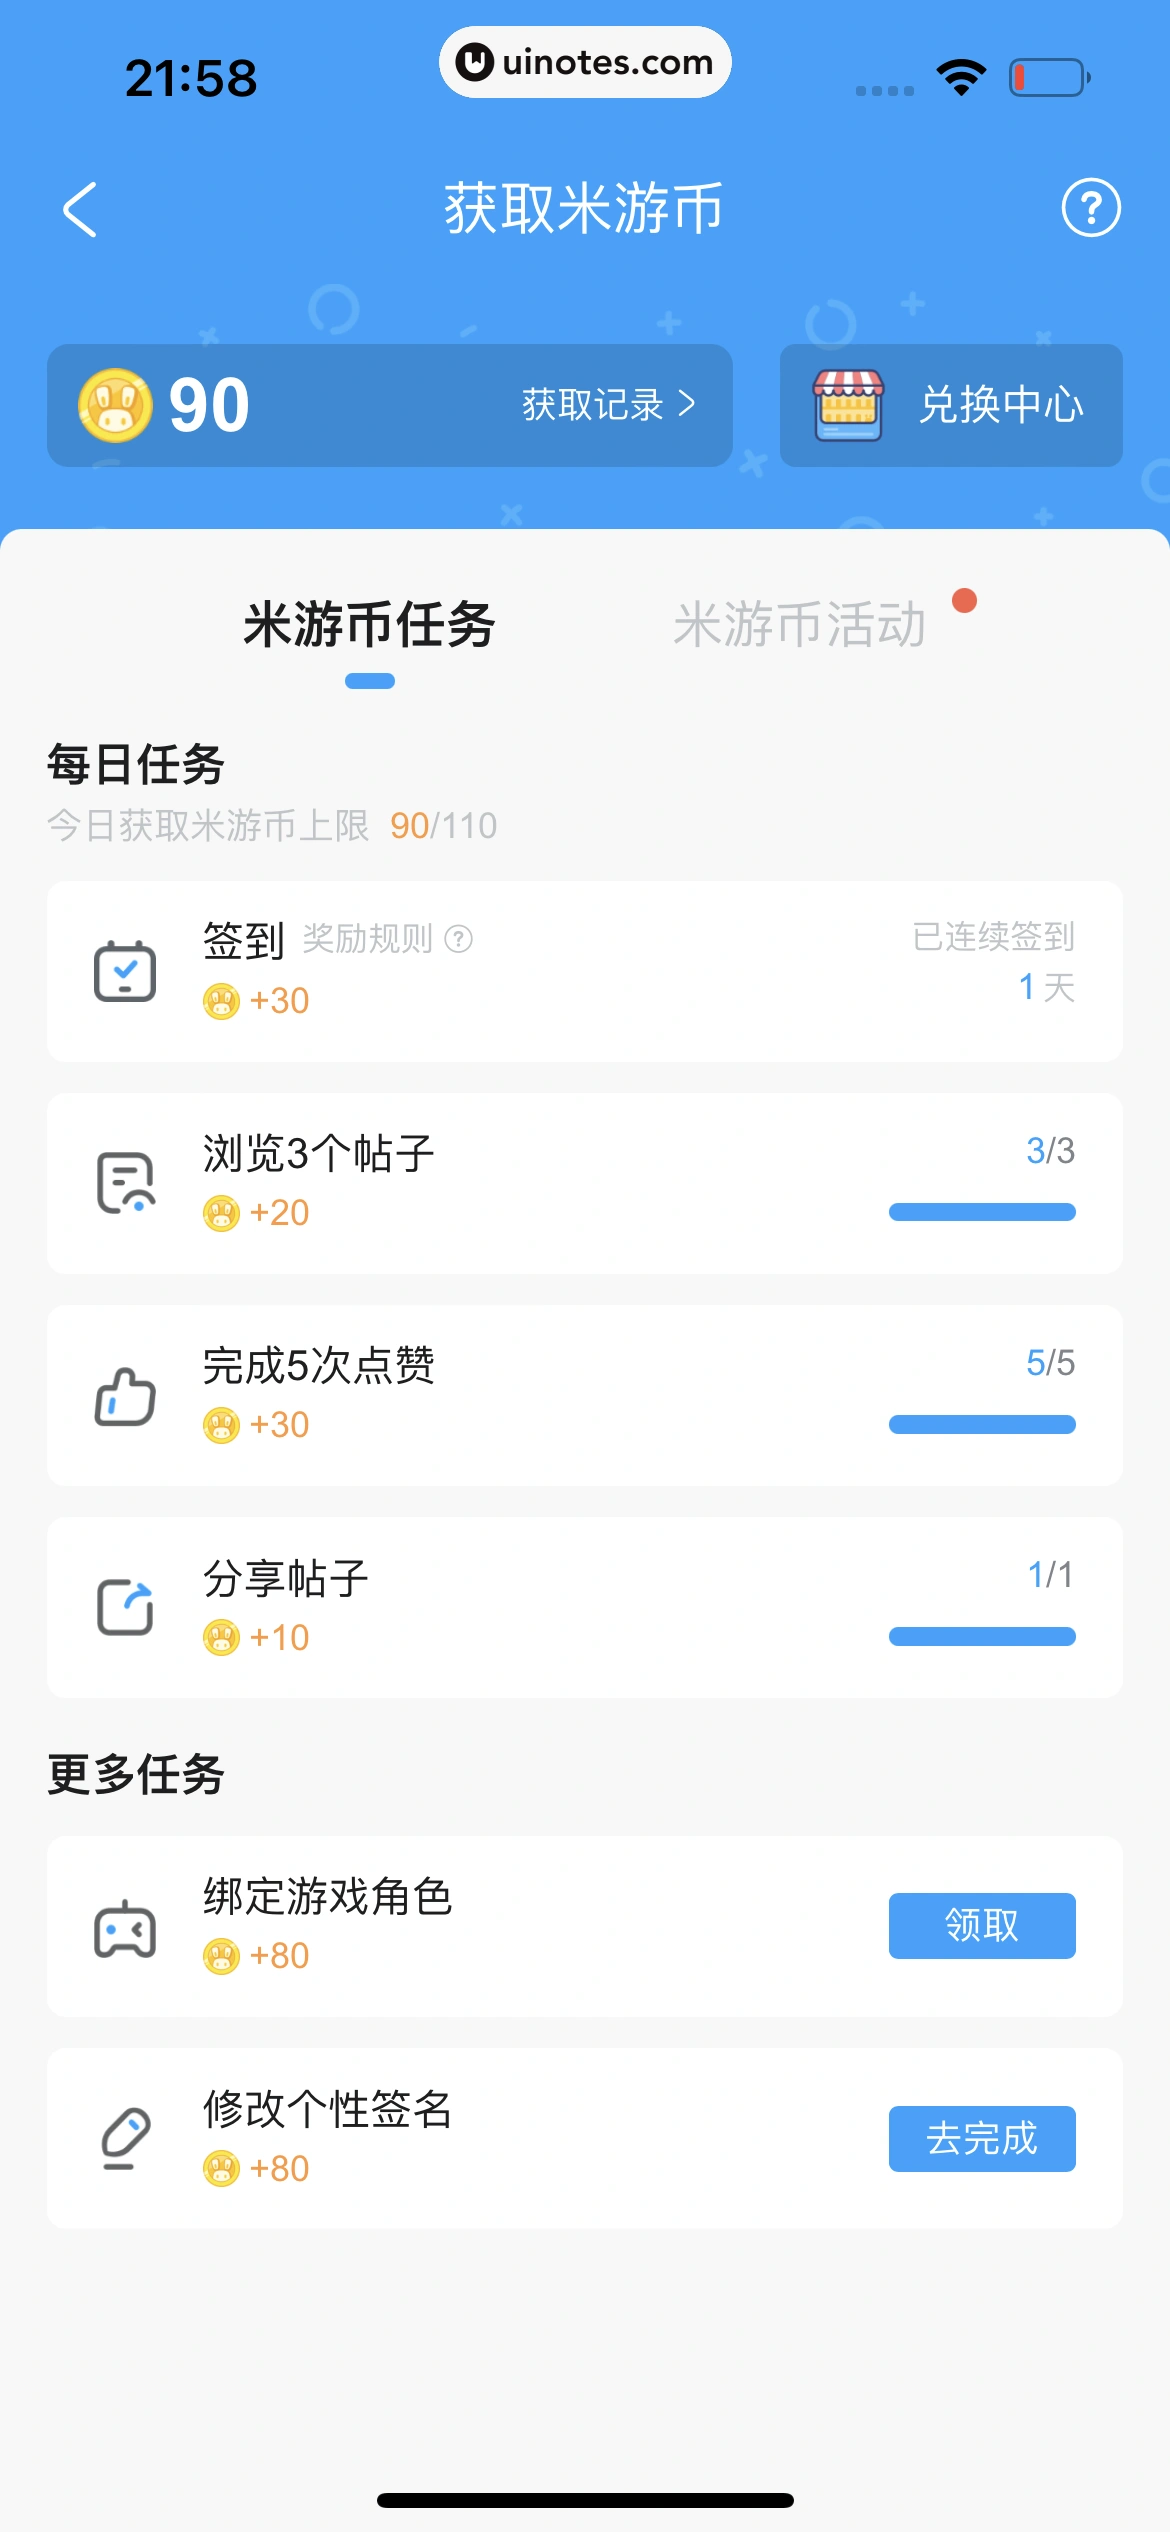
Task: Open 奖励规则 reward rules info icon
Action: 458,939
